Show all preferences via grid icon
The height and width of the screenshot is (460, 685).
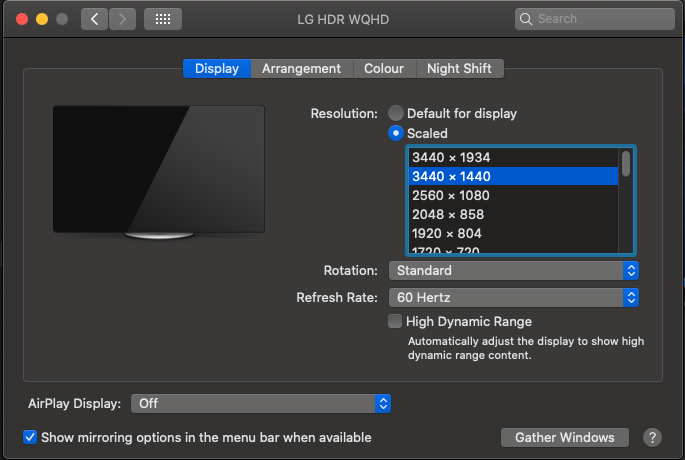tap(163, 19)
